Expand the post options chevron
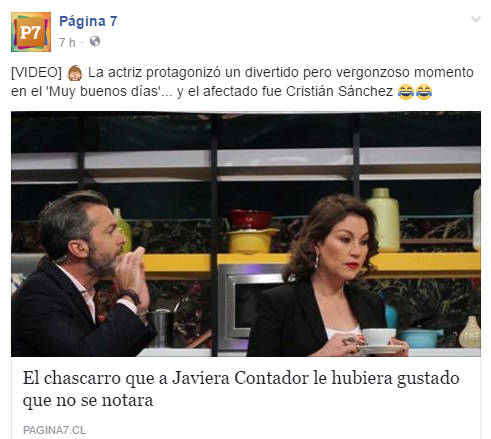 click(x=476, y=19)
